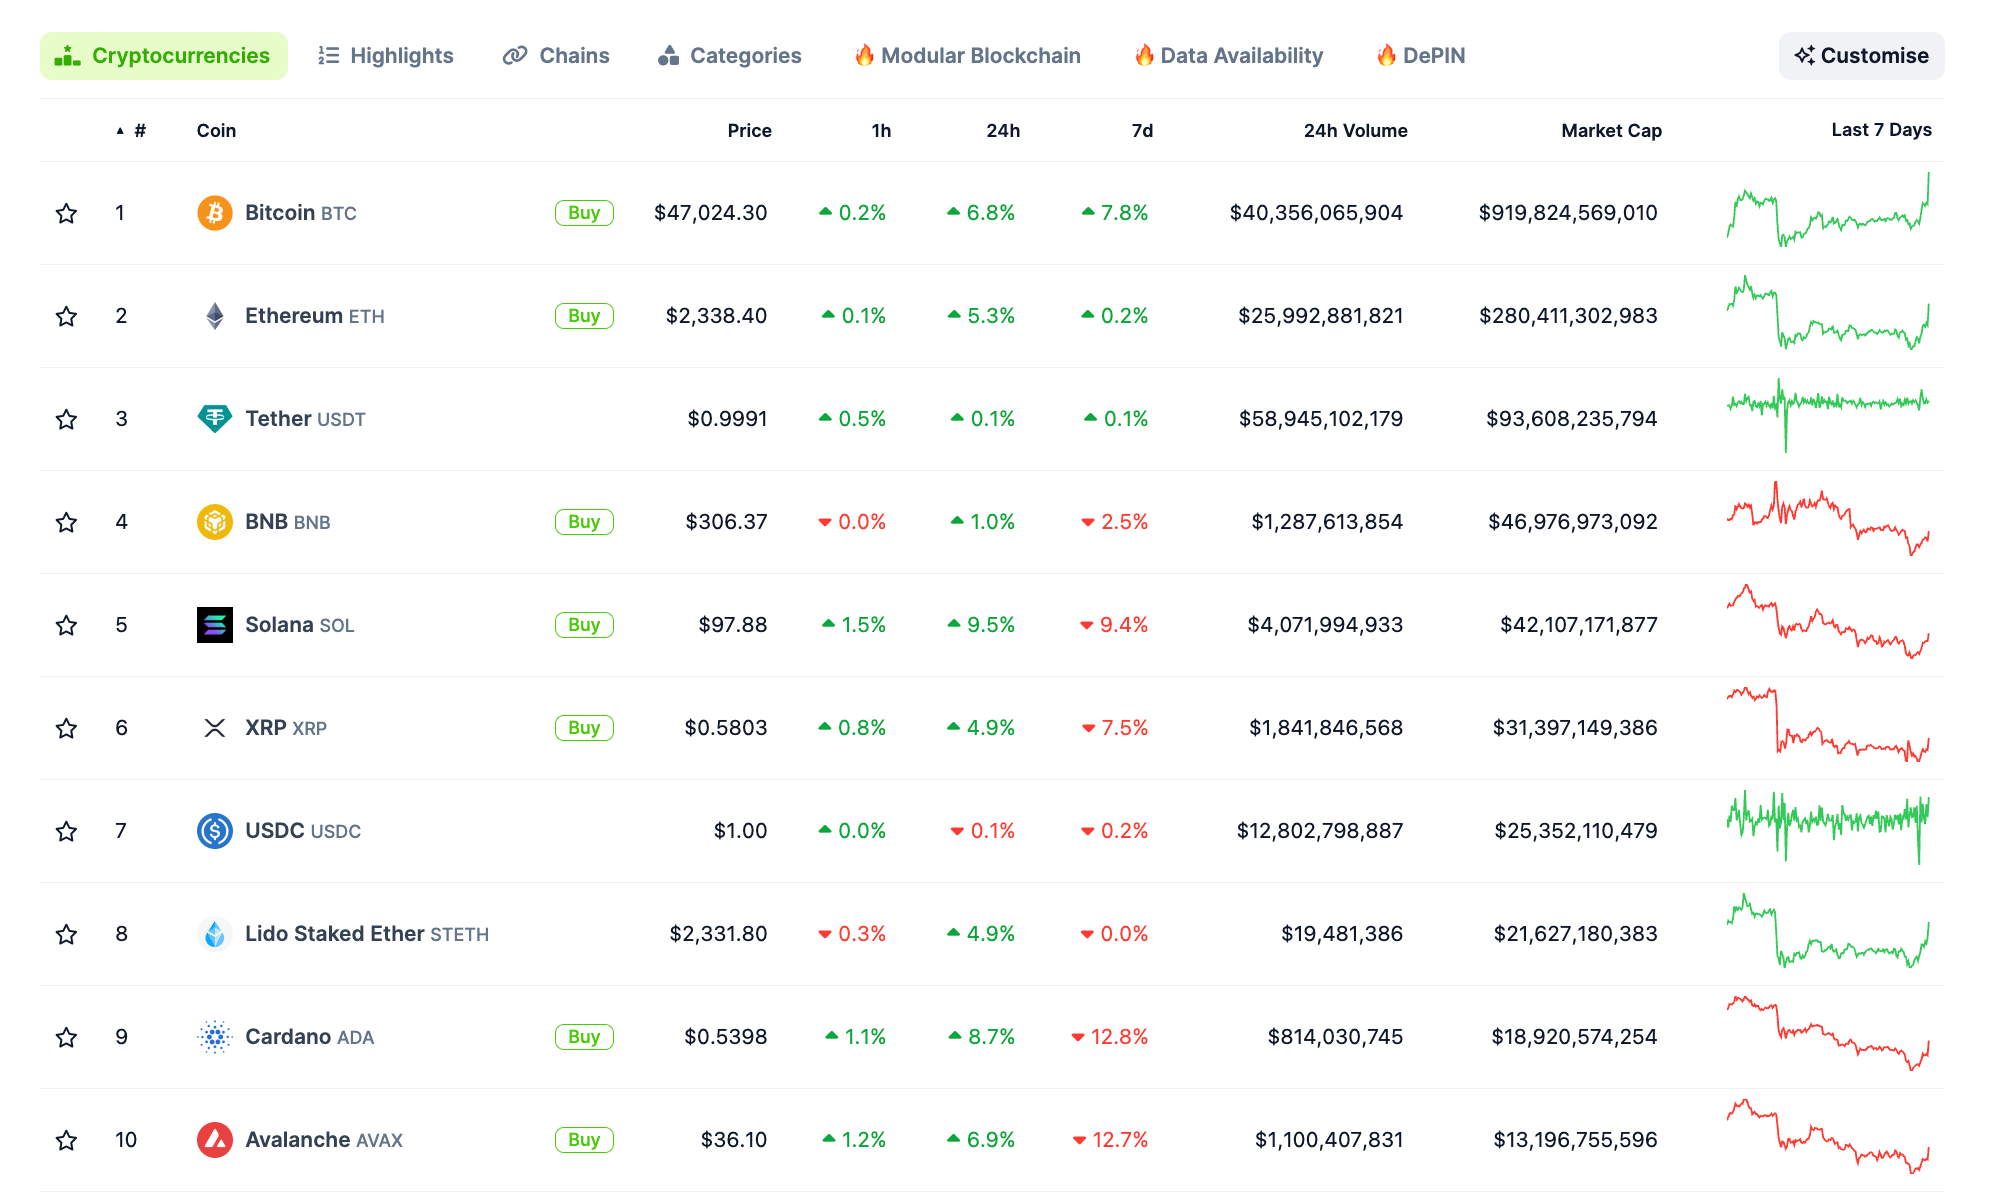
Task: Star the USDC row
Action: click(66, 831)
